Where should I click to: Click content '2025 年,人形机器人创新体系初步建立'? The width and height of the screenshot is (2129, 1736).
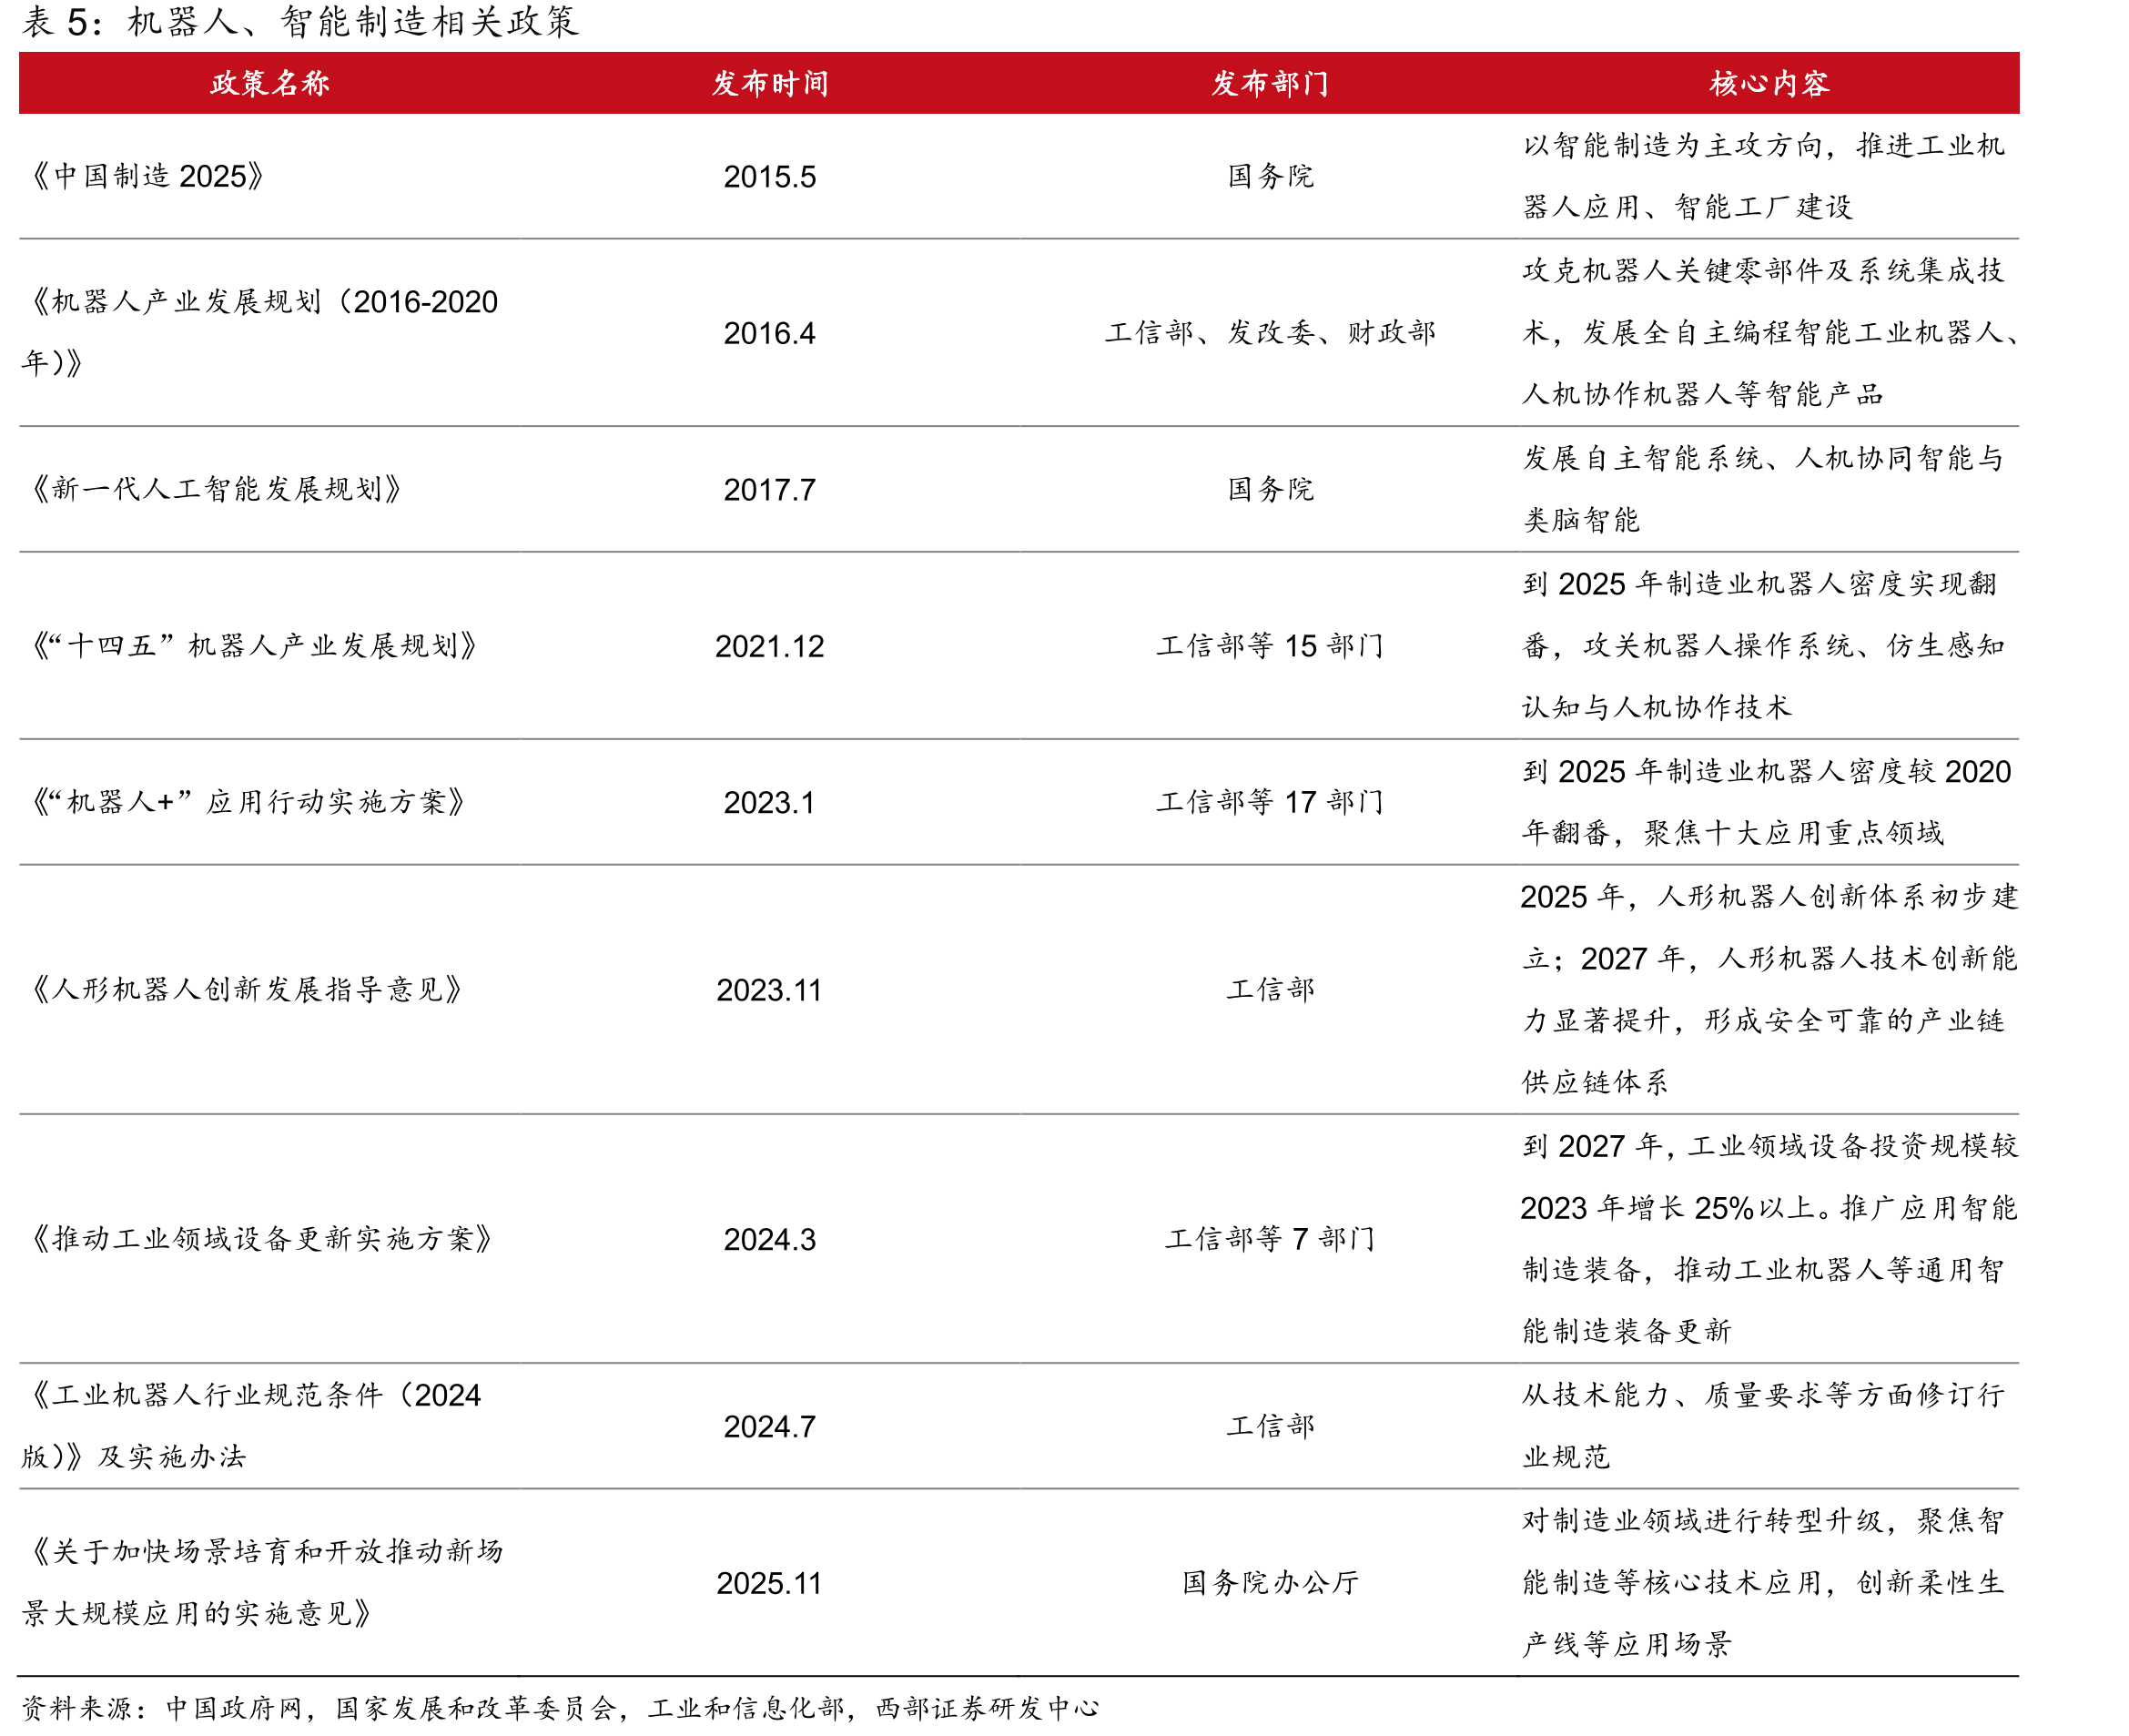point(1770,927)
